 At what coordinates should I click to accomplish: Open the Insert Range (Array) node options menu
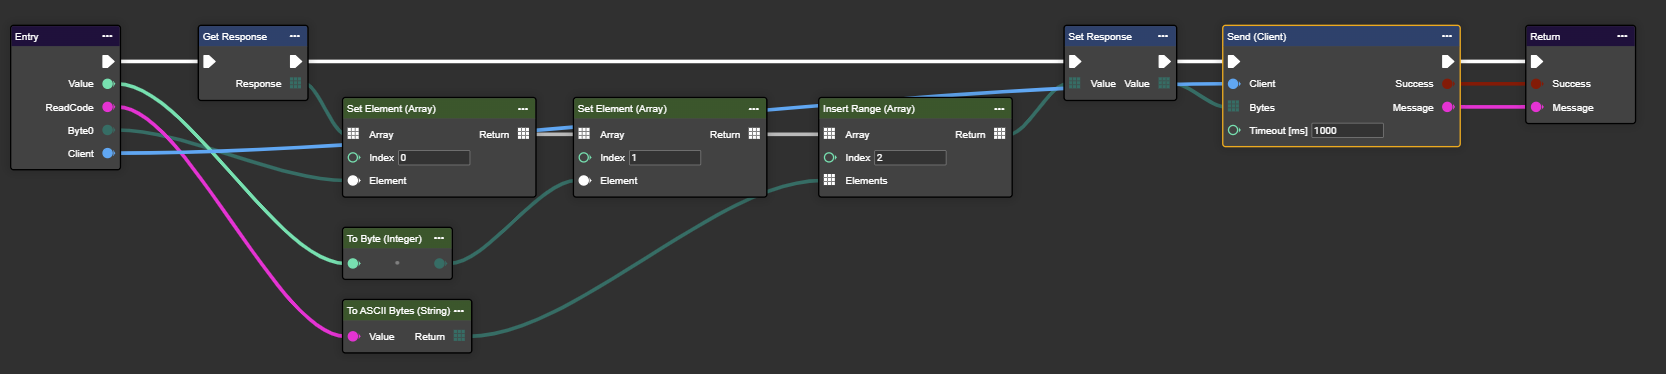(x=999, y=108)
